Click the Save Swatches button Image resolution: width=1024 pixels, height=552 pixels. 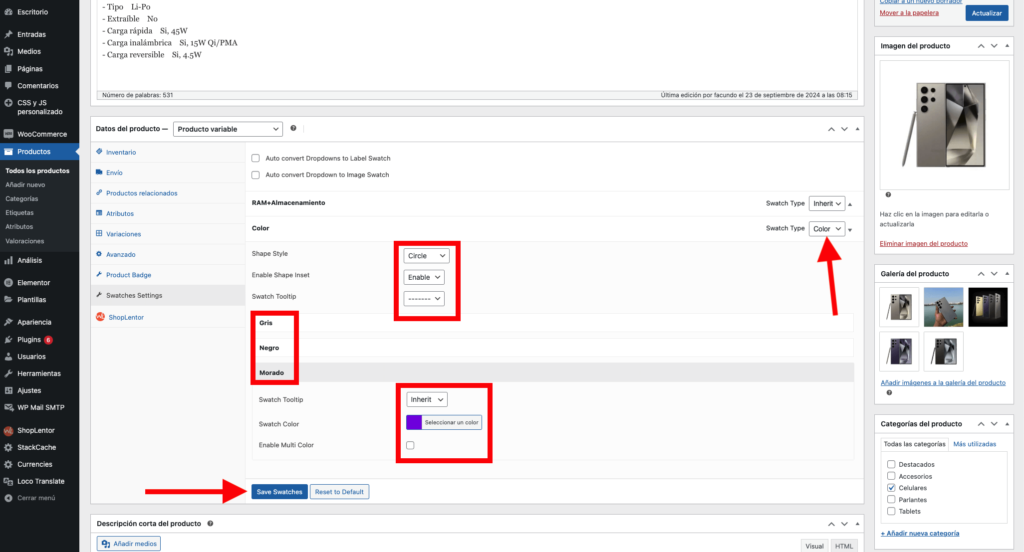[279, 492]
